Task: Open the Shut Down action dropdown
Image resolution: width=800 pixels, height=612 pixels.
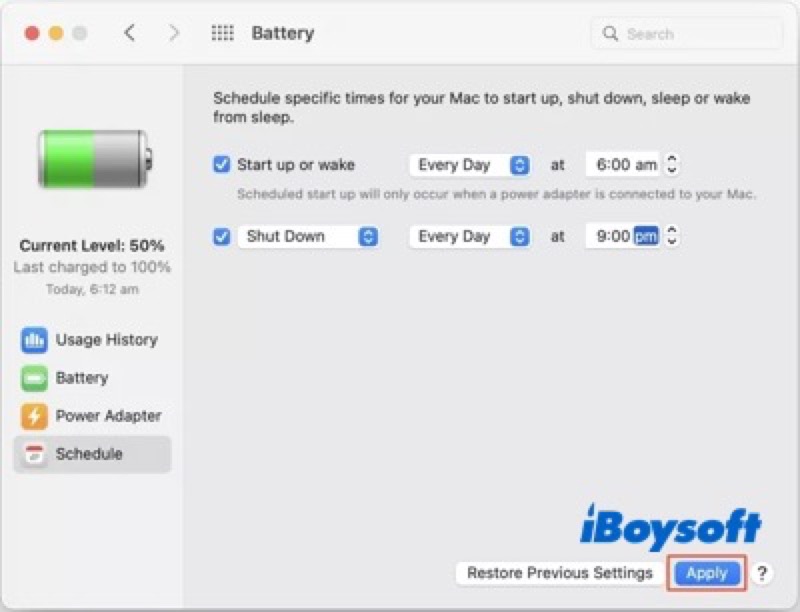Action: 308,237
